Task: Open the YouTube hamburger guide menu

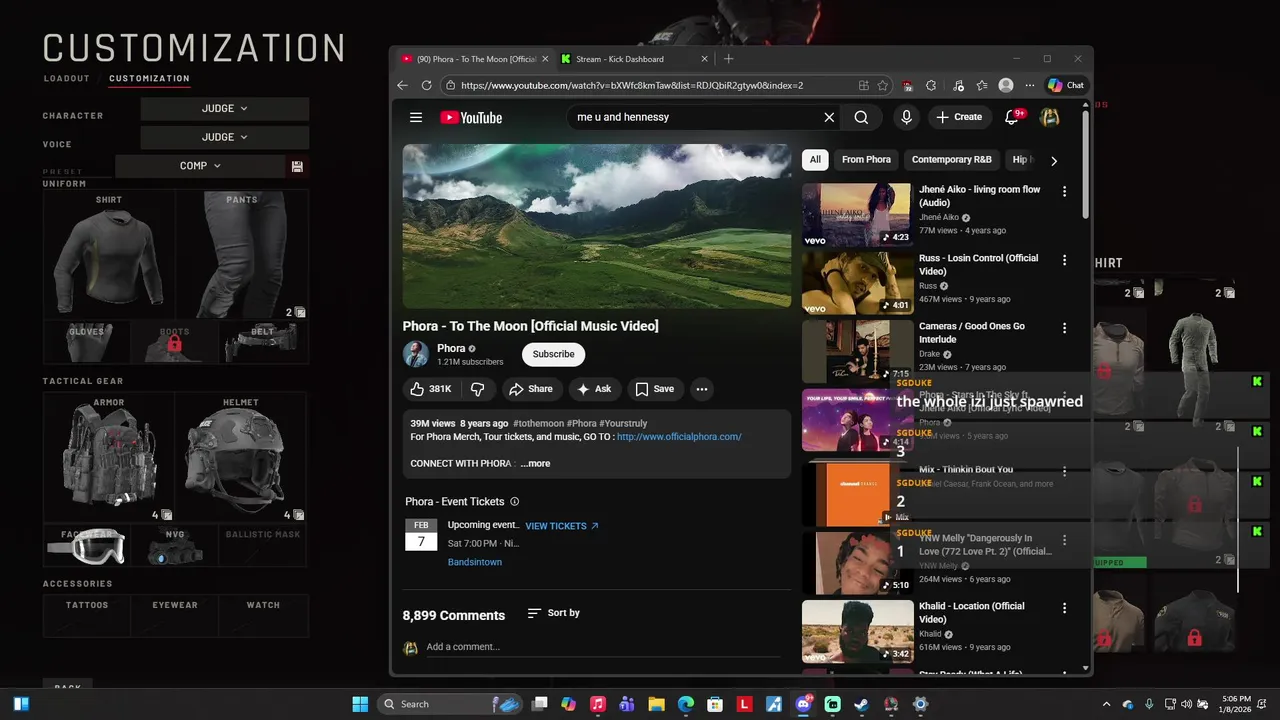Action: (x=416, y=117)
